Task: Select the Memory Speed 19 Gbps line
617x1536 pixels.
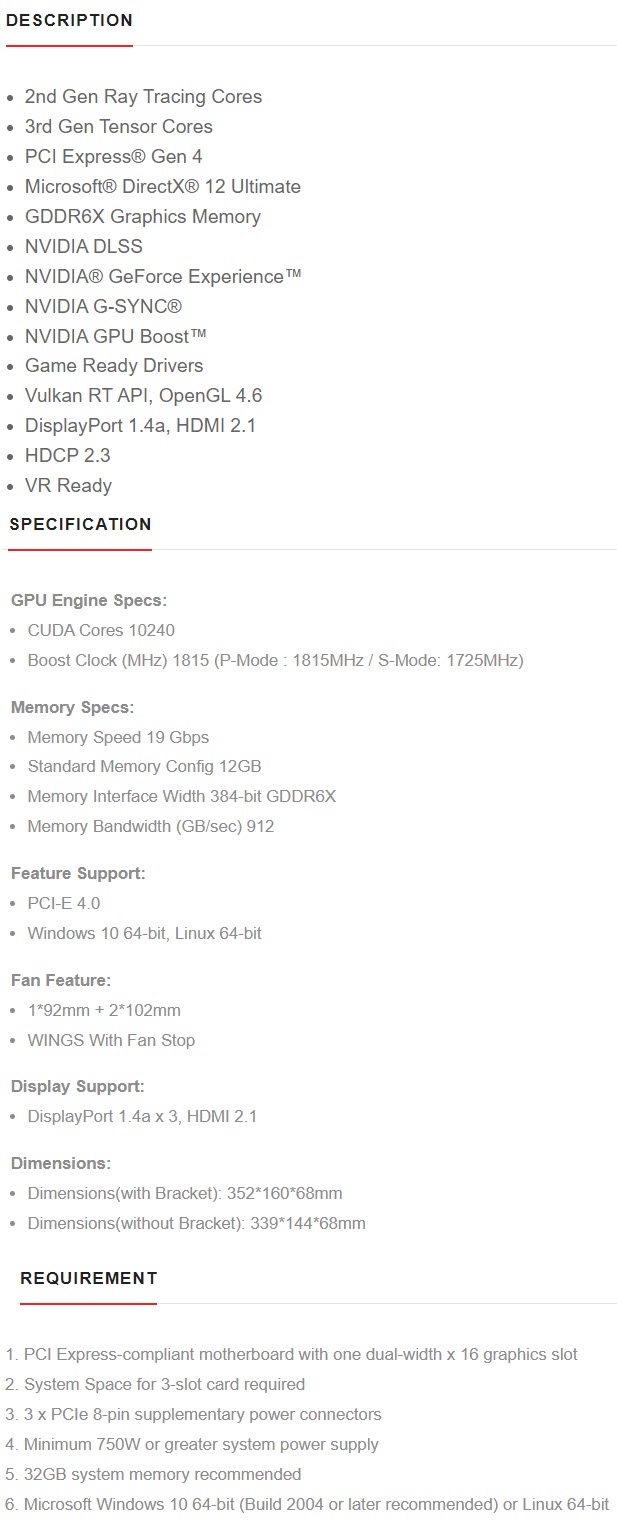Action: [118, 737]
